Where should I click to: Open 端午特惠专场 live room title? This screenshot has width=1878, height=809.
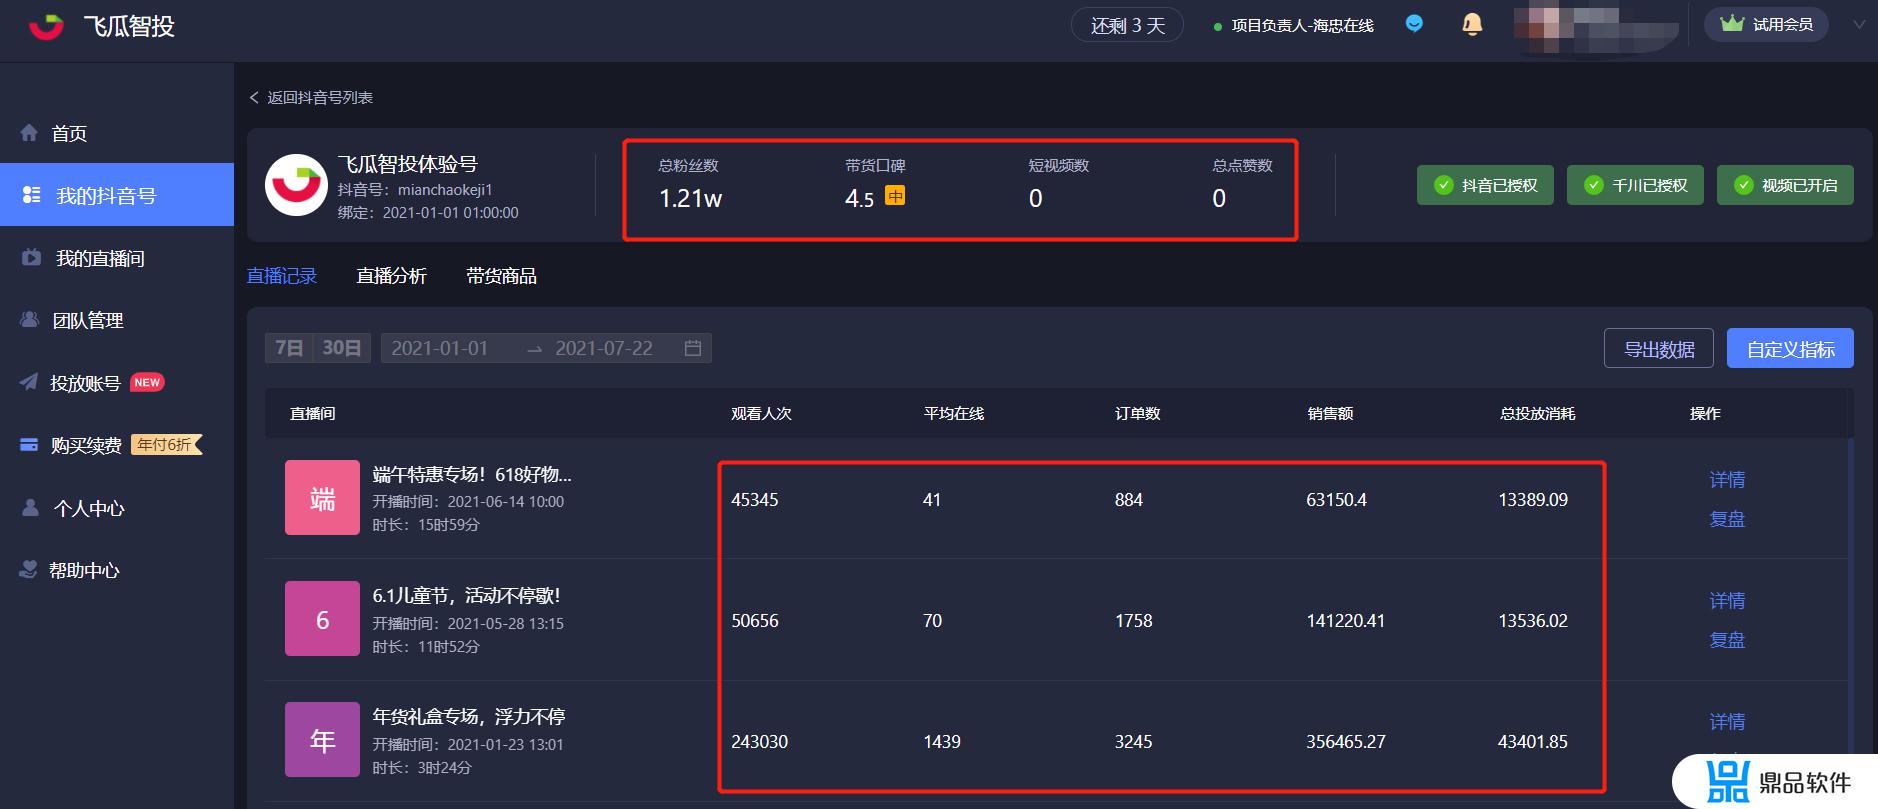[x=472, y=474]
